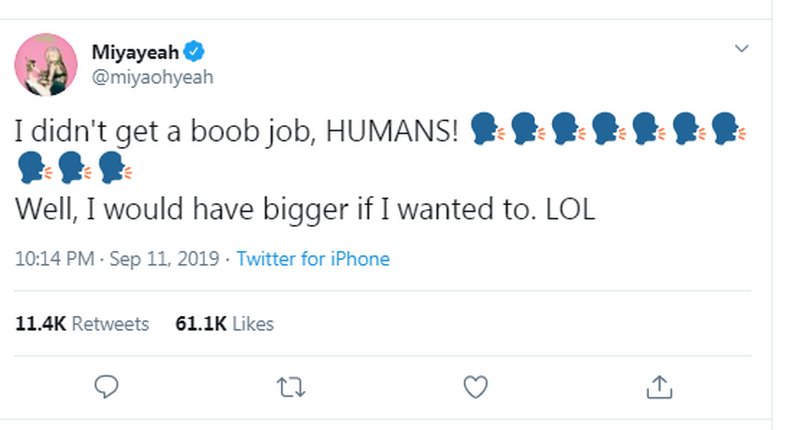The image size is (800, 430).
Task: Like the tweet with the heart icon
Action: tap(477, 386)
